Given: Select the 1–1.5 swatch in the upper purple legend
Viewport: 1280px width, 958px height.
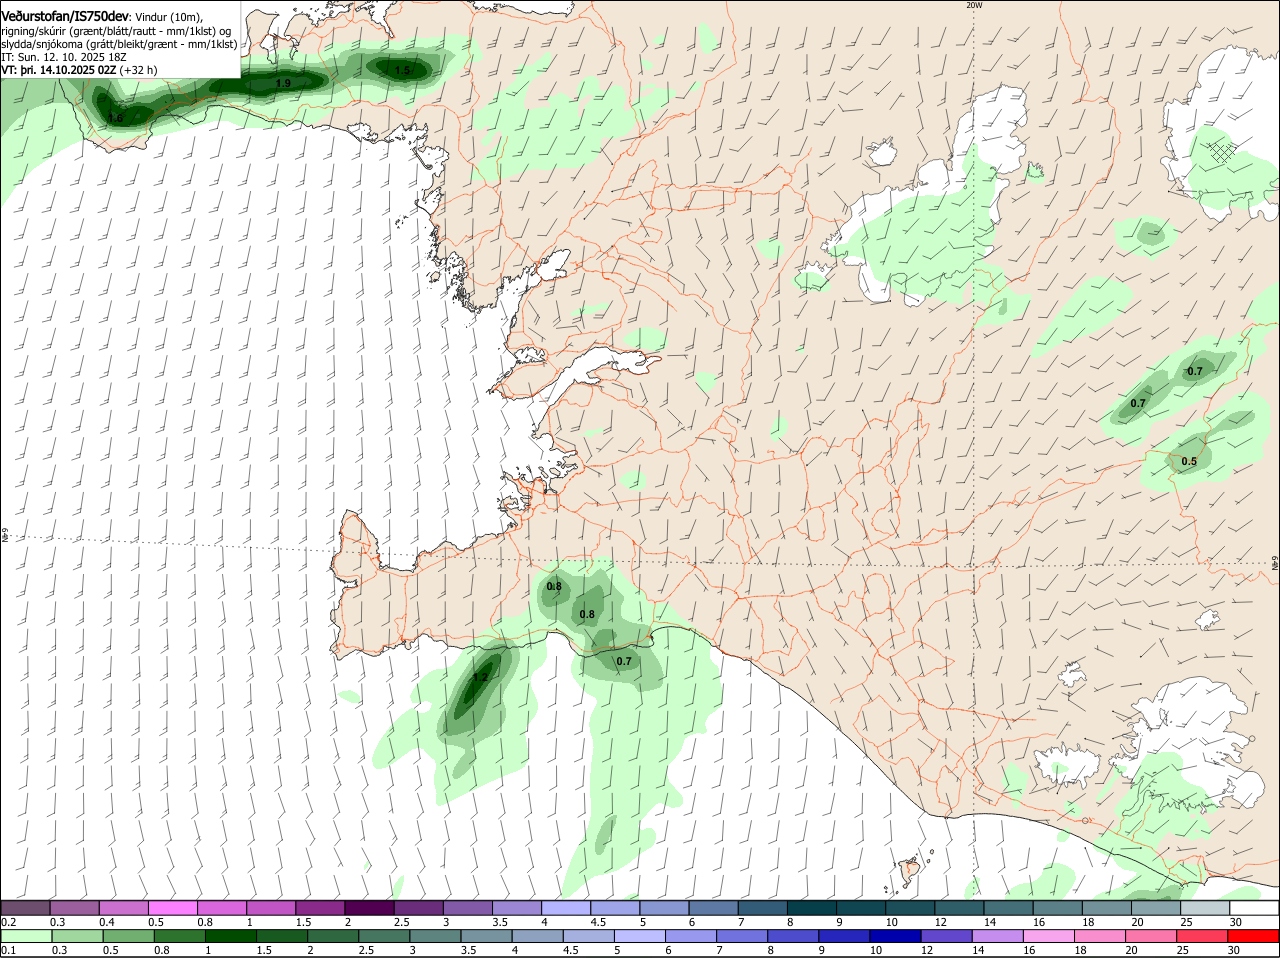Looking at the screenshot, I should click(271, 907).
